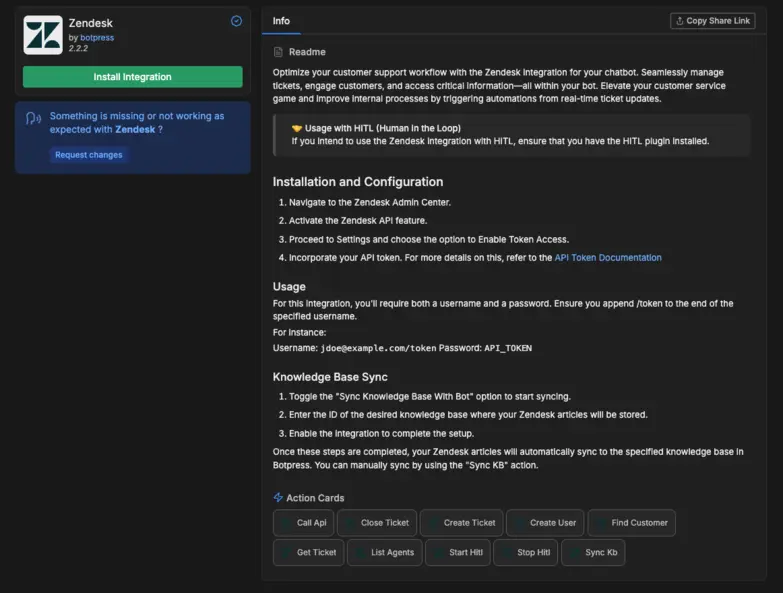The height and width of the screenshot is (593, 783).
Task: Click step 'Navigate to the Zendesk Admin Center'
Action: click(x=370, y=202)
